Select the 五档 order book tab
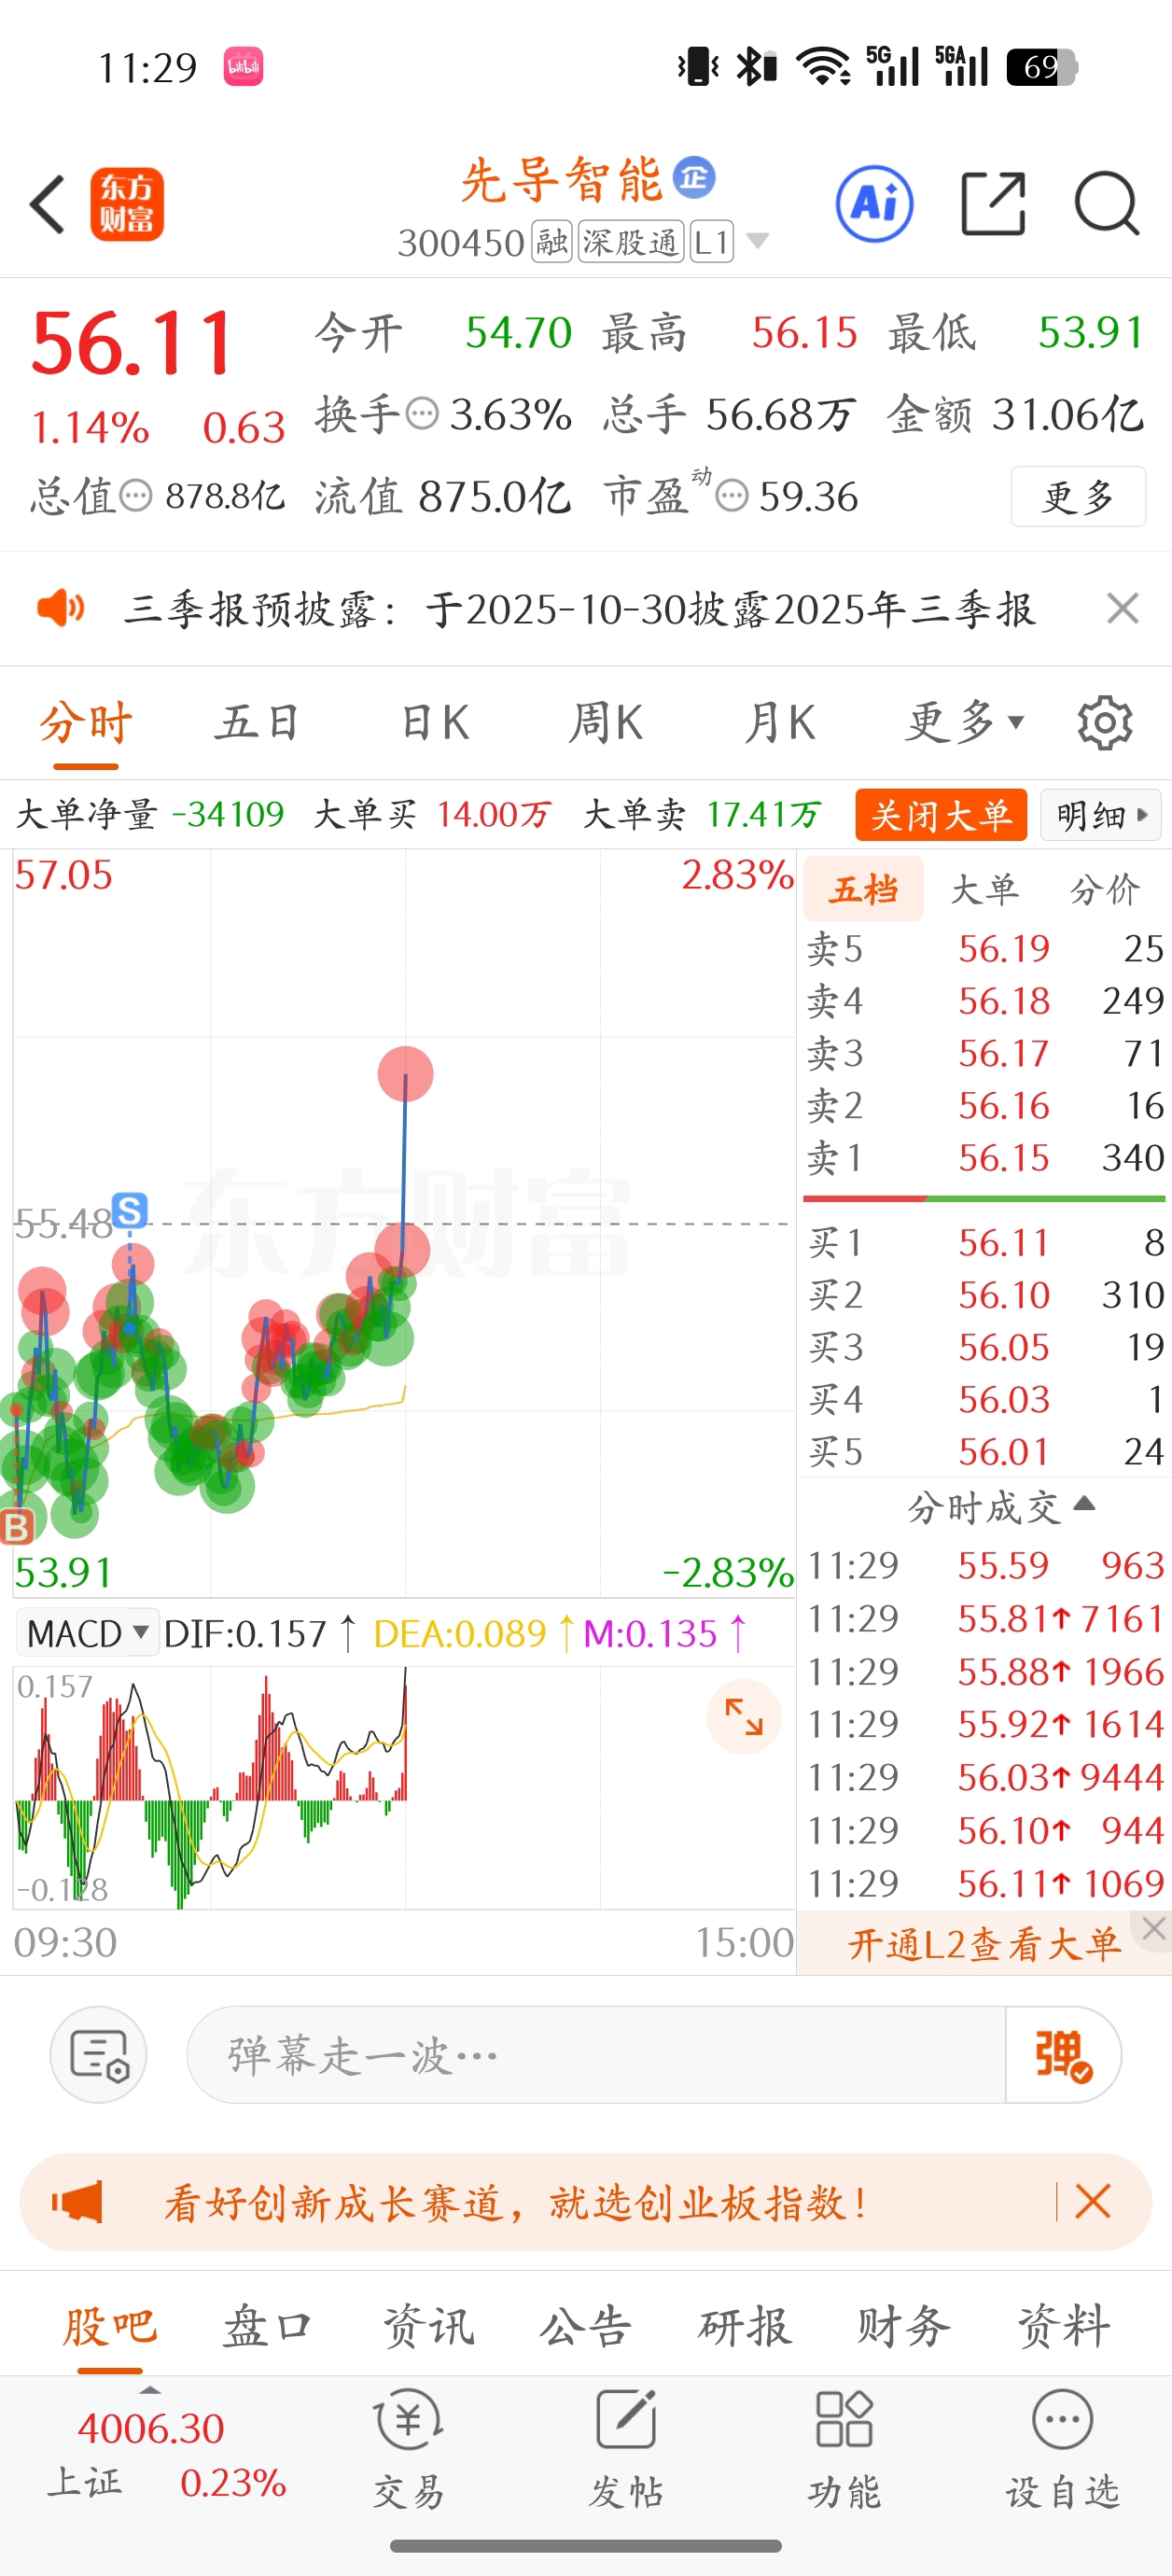Image resolution: width=1172 pixels, height=2576 pixels. [864, 888]
